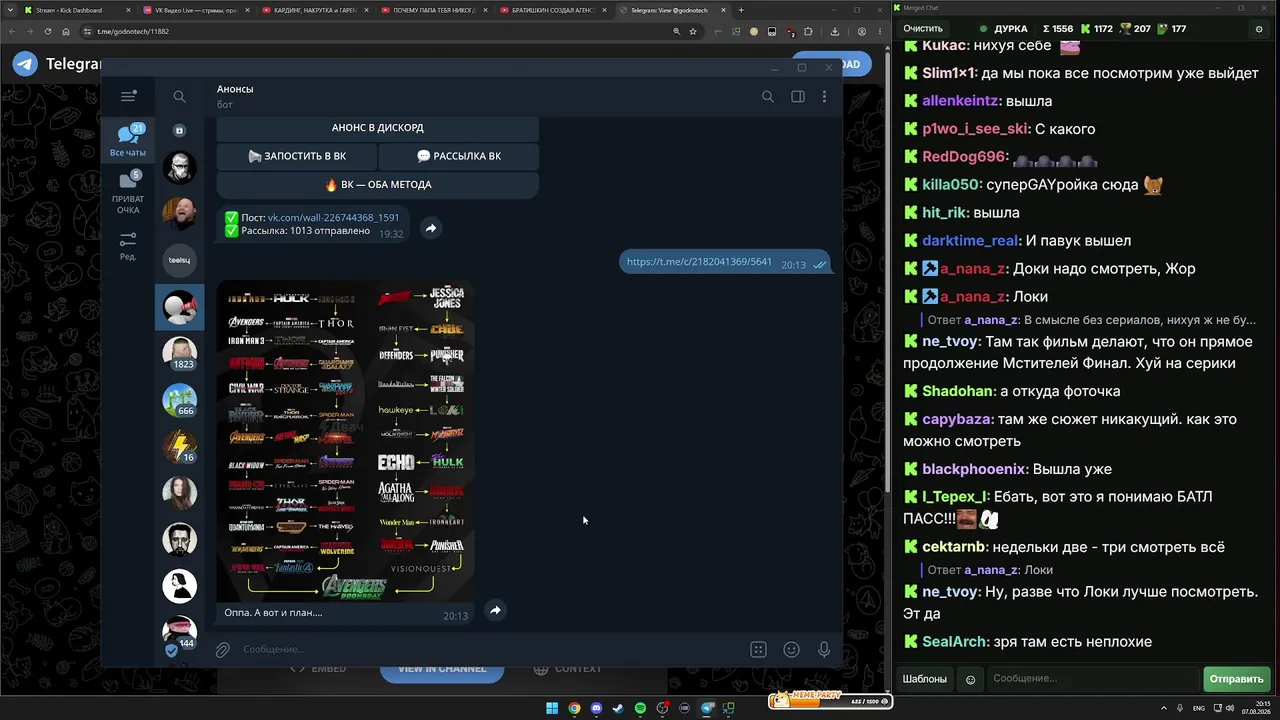Record a voice message with microphone icon
The image size is (1280, 720).
pyautogui.click(x=824, y=649)
